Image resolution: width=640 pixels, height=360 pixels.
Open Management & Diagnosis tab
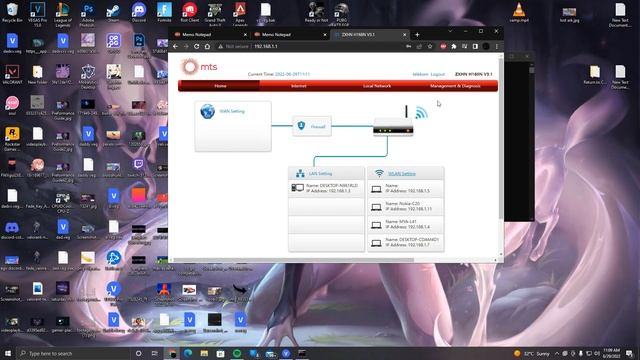pyautogui.click(x=455, y=86)
